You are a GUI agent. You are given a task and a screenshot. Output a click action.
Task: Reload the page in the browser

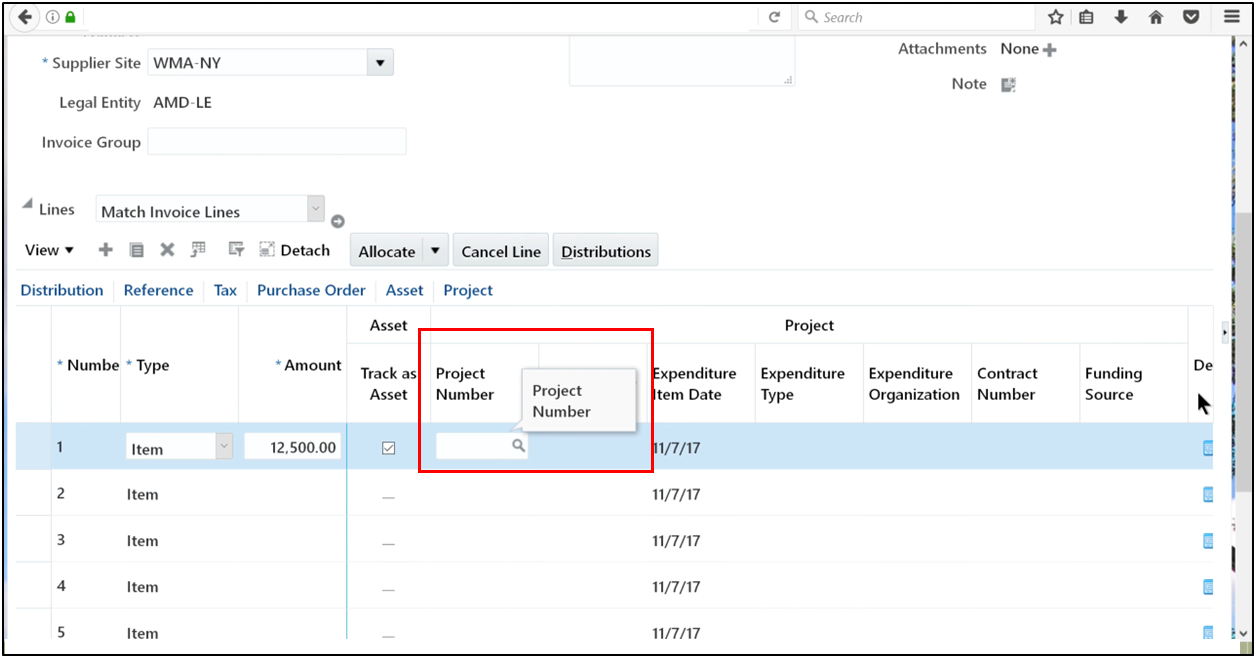[x=773, y=17]
